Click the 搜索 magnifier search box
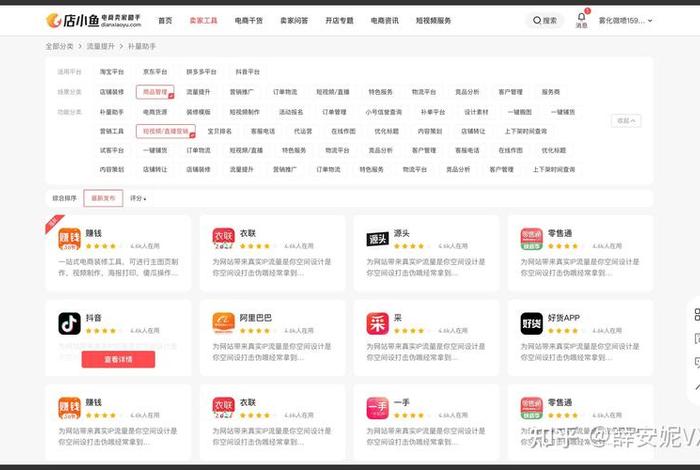 [545, 21]
